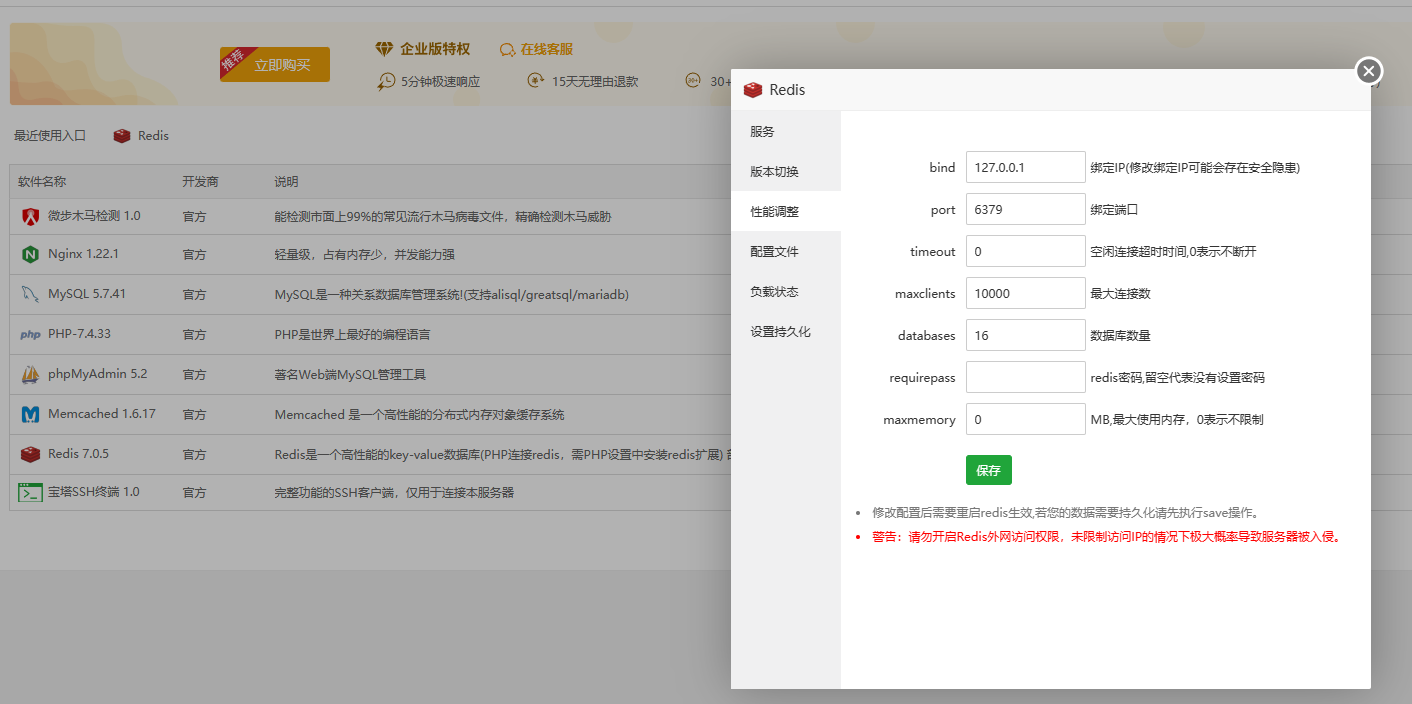Click the 宝塔SSH终端 terminal icon
This screenshot has width=1412, height=704.
pos(30,492)
